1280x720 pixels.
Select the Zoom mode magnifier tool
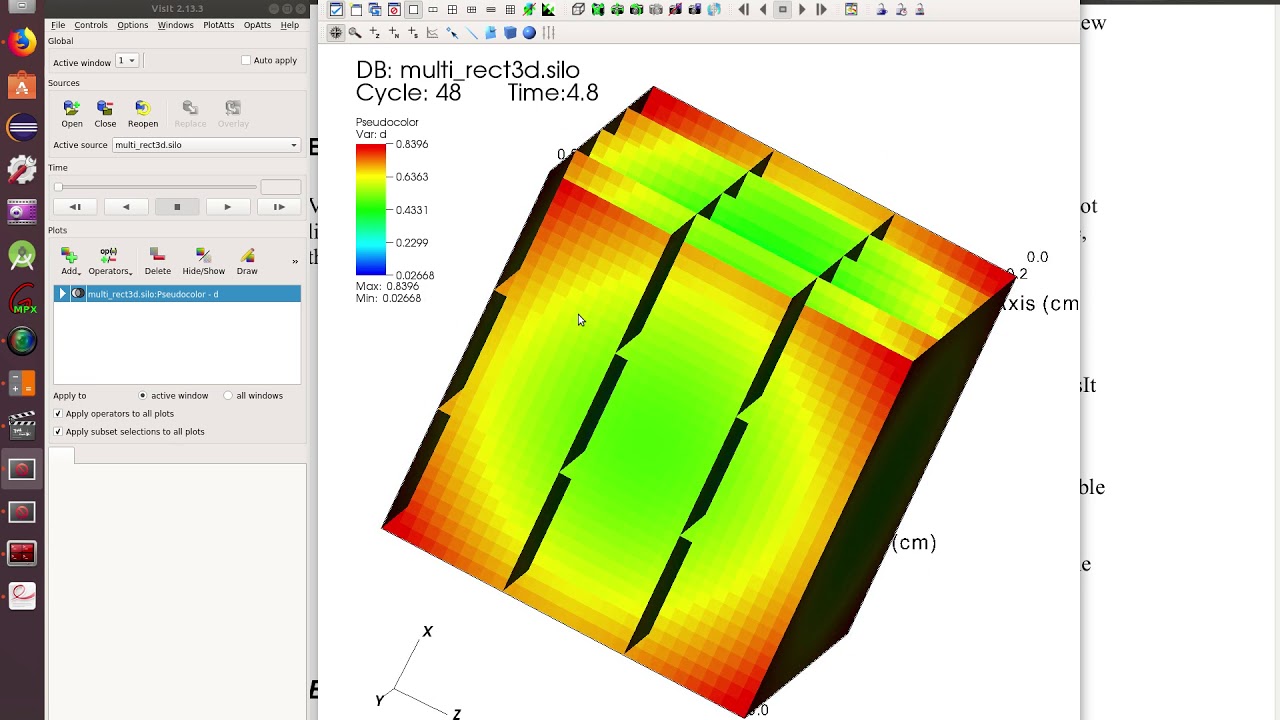[x=355, y=33]
